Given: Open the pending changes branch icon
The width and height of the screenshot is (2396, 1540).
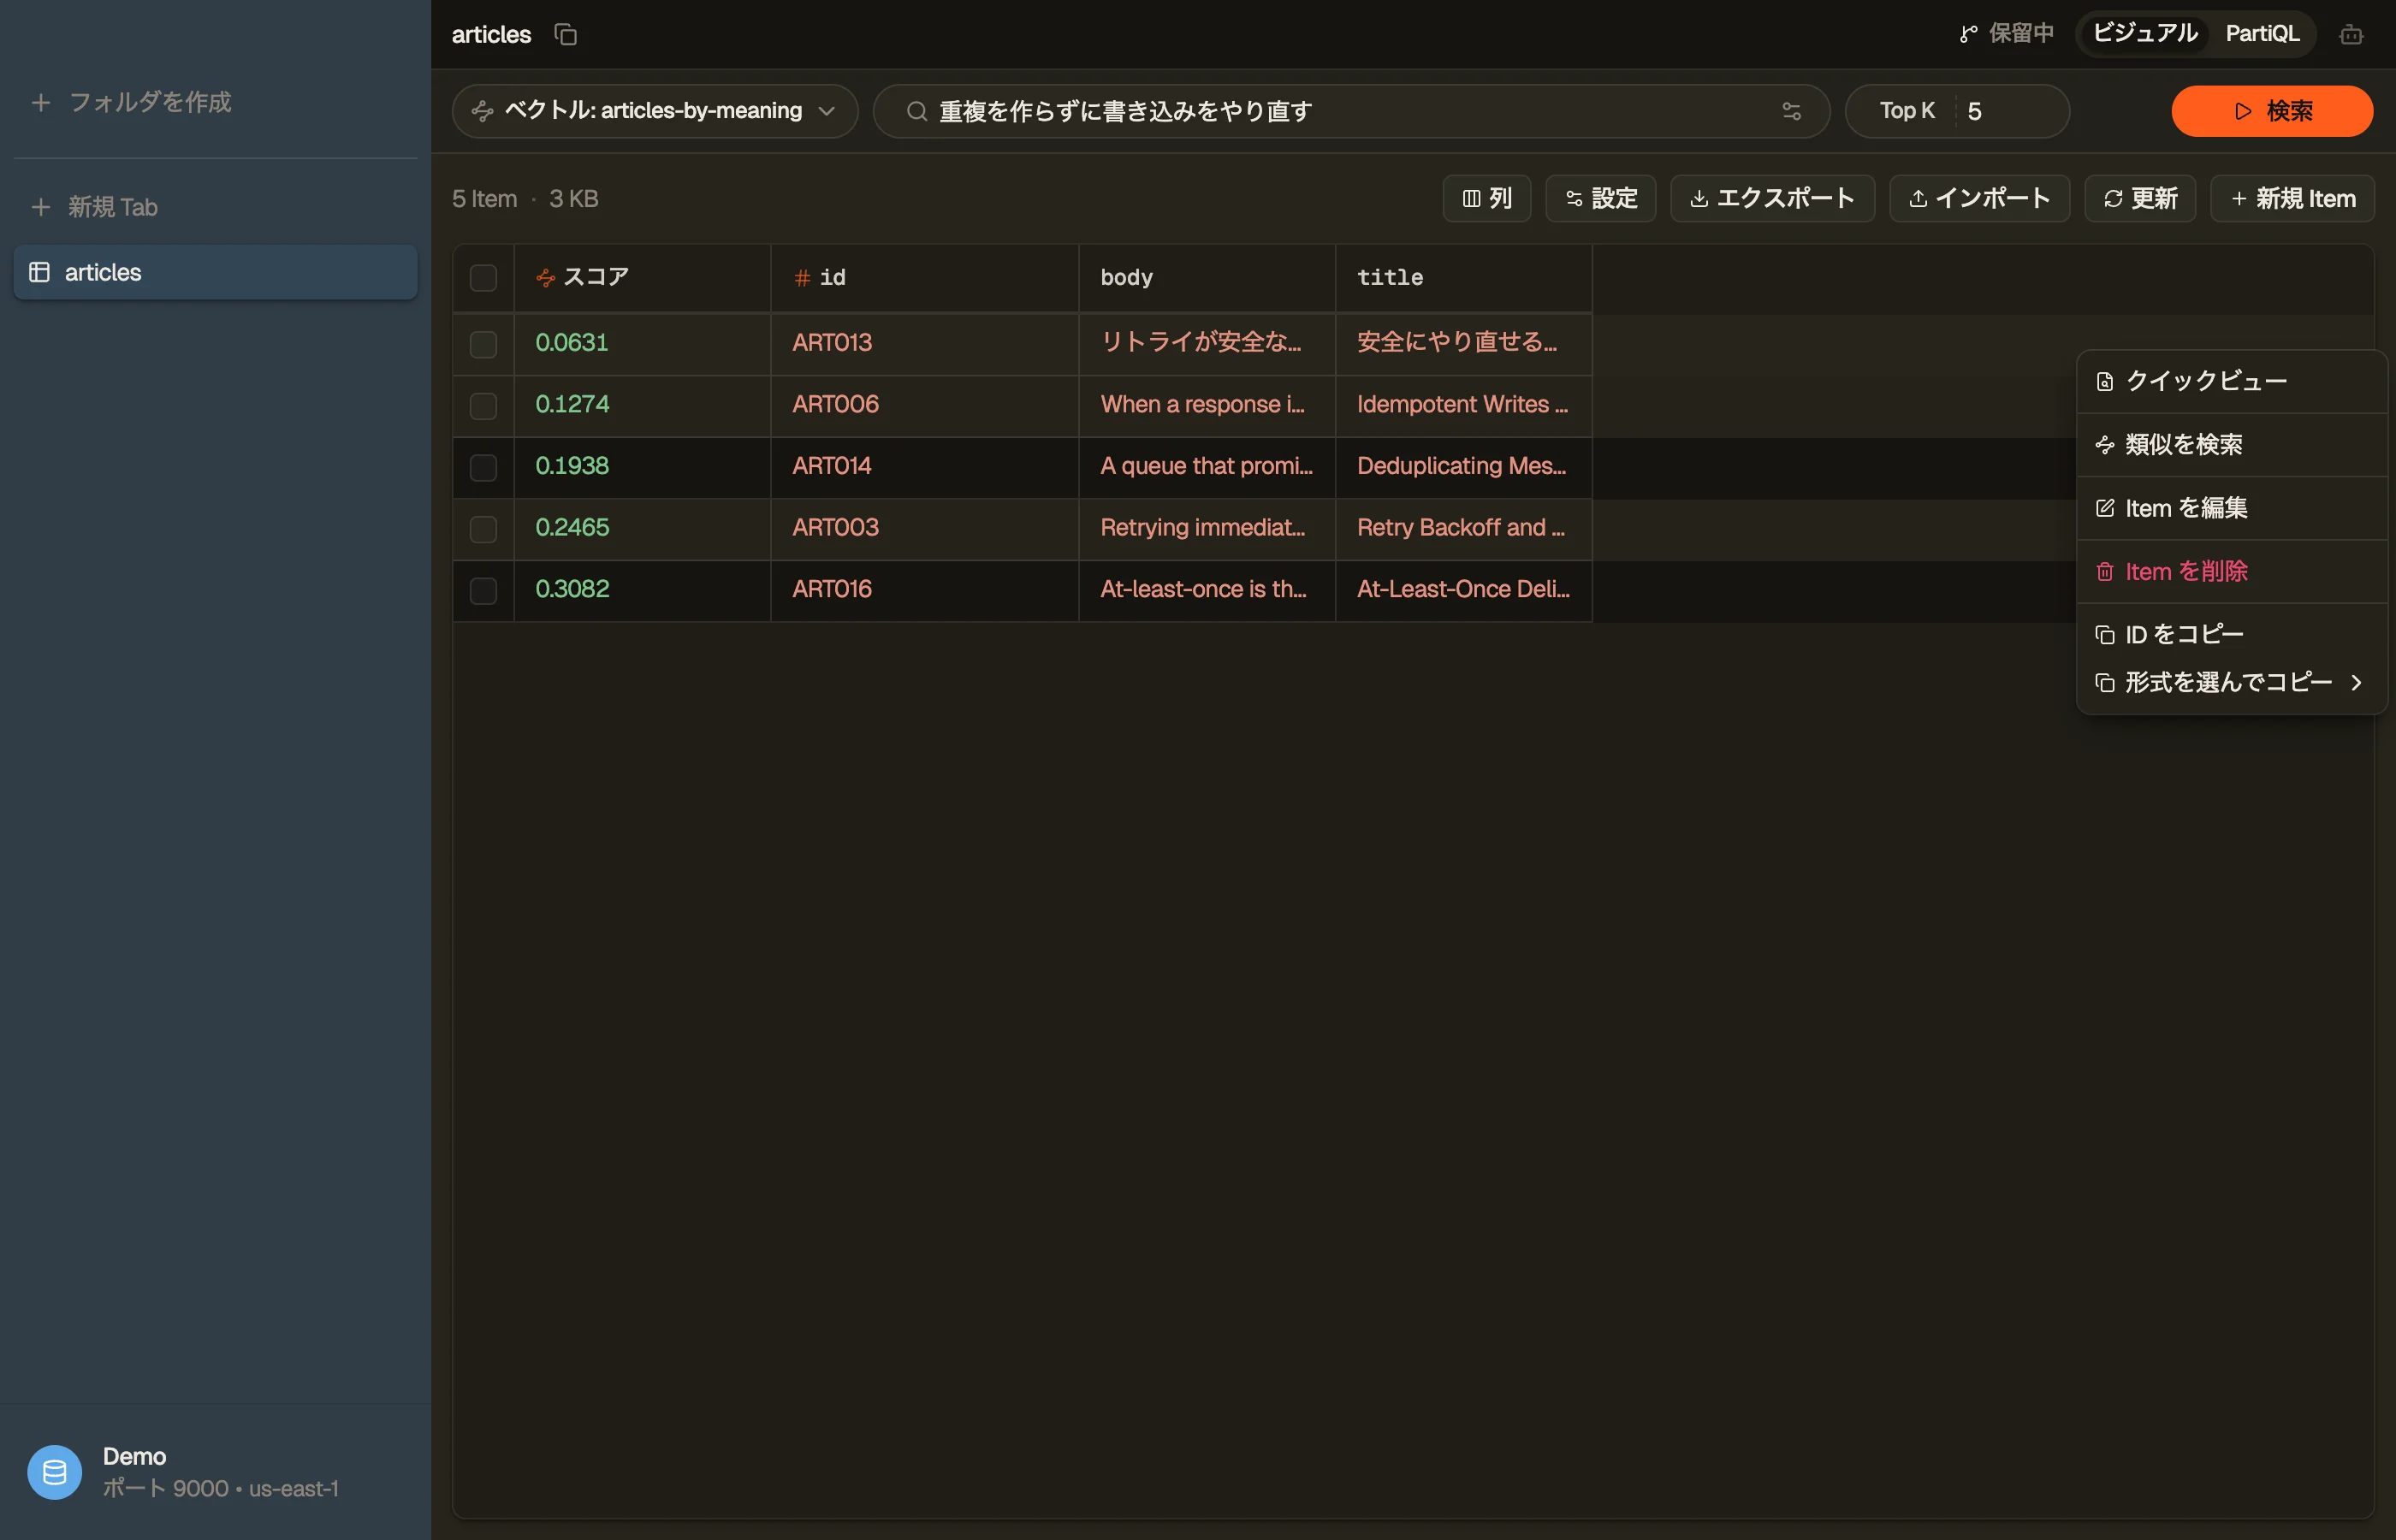Looking at the screenshot, I should tap(1967, 34).
